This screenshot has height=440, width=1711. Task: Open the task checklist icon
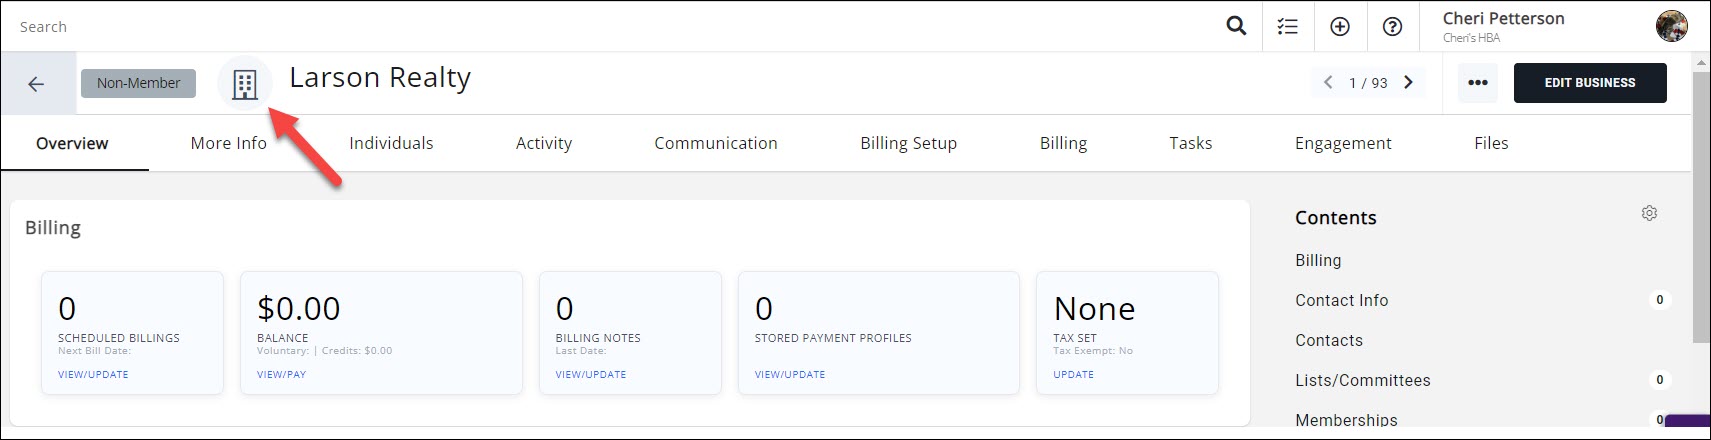1288,27
